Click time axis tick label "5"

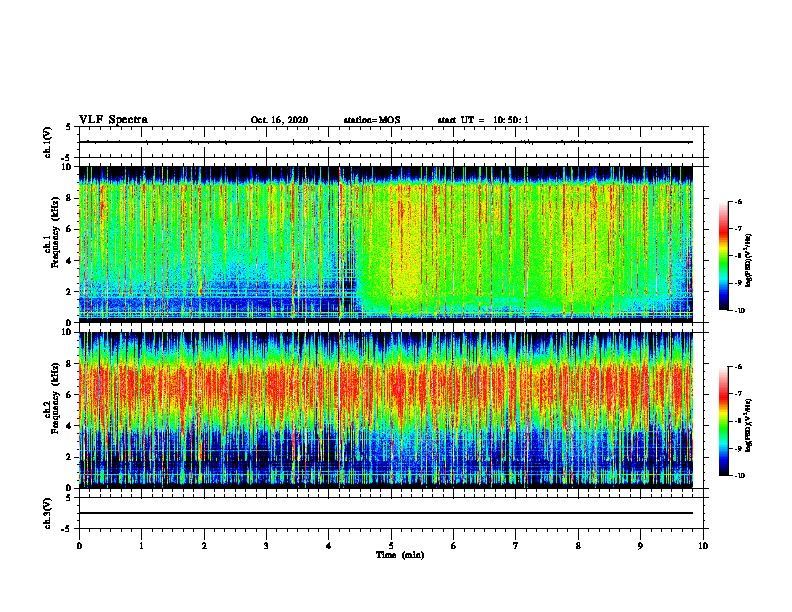pyautogui.click(x=391, y=546)
